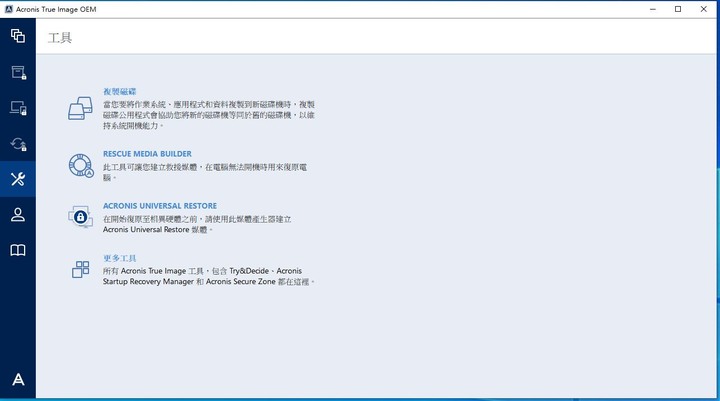This screenshot has width=720, height=401.
Task: Click the Try&Decide more tools description
Action: tap(209, 276)
